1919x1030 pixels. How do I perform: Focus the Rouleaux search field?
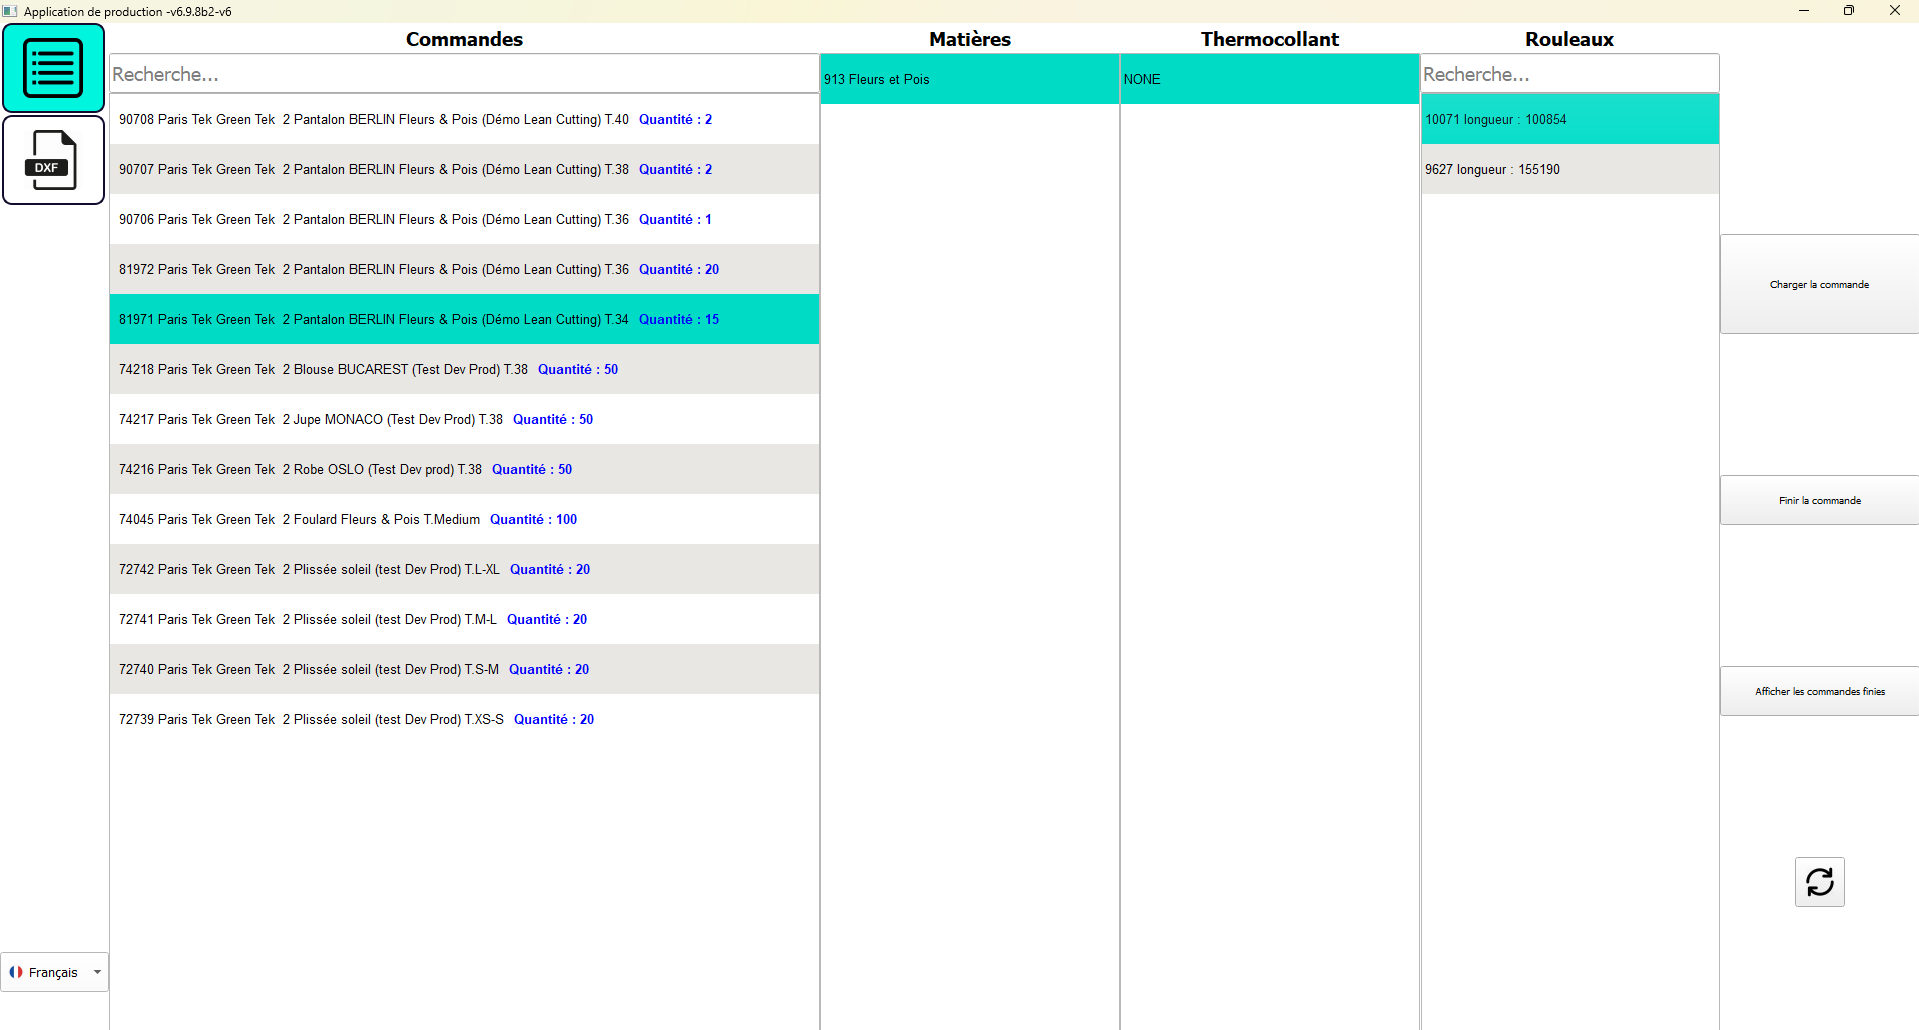point(1568,75)
